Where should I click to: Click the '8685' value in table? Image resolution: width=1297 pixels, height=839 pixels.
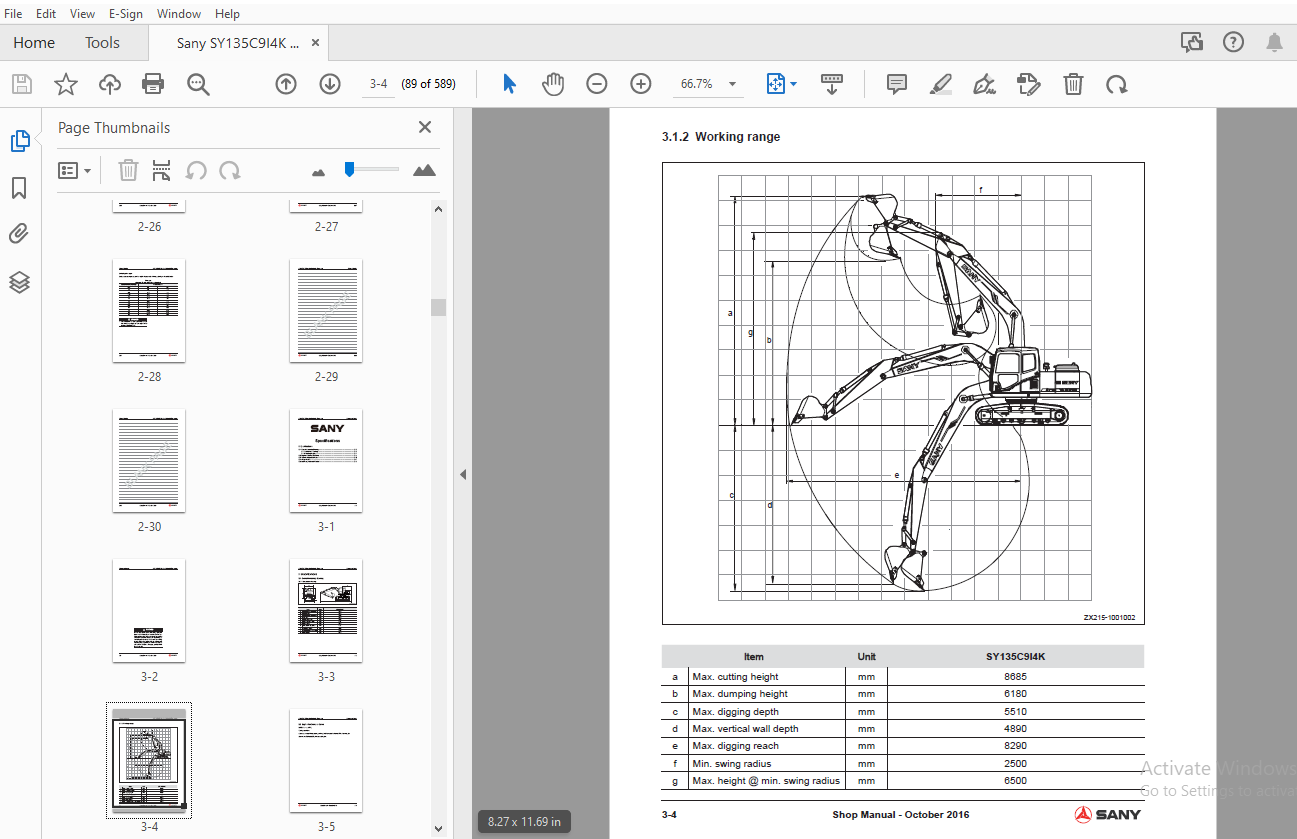click(1015, 677)
